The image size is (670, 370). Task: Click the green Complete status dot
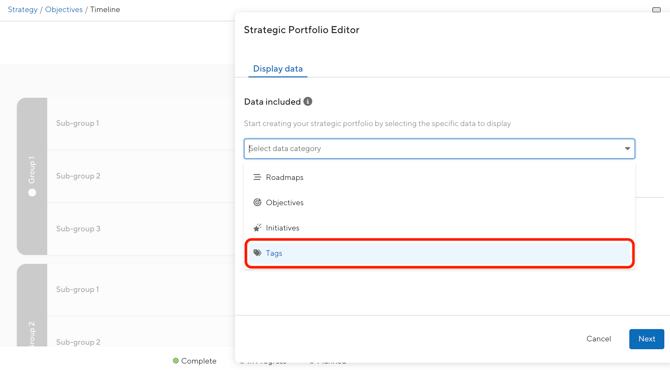176,361
